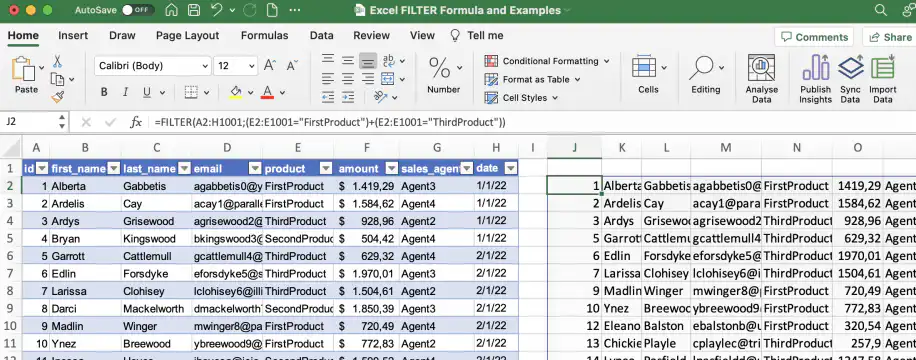Open the Undo history dropdown arrow

pyautogui.click(x=233, y=11)
